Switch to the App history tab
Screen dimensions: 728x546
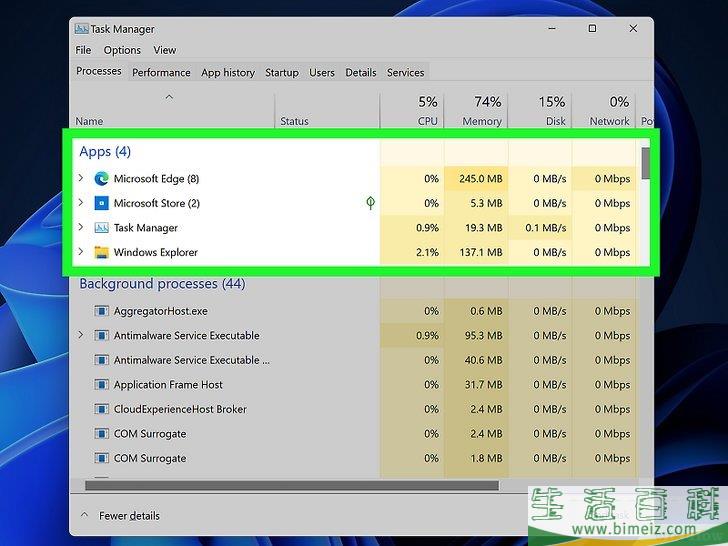(x=228, y=72)
